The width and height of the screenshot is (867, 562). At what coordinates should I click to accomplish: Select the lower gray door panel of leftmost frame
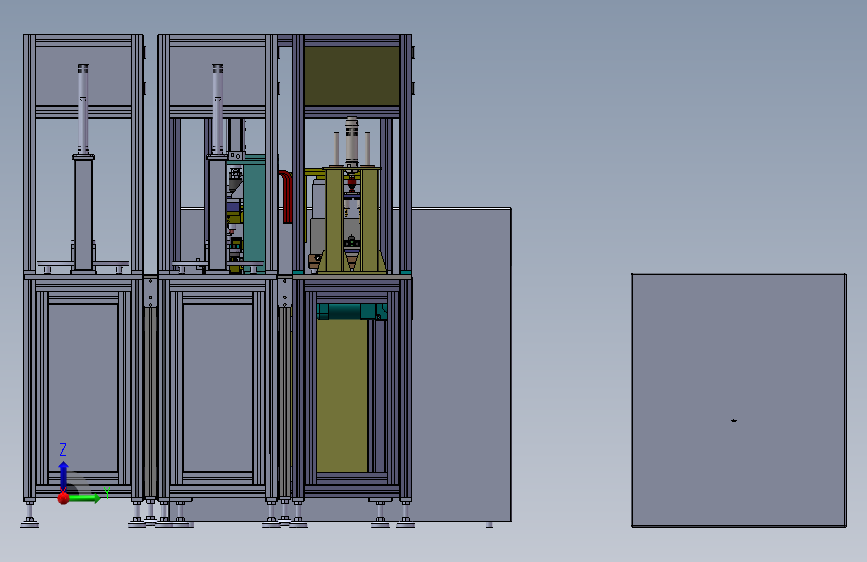(83, 387)
